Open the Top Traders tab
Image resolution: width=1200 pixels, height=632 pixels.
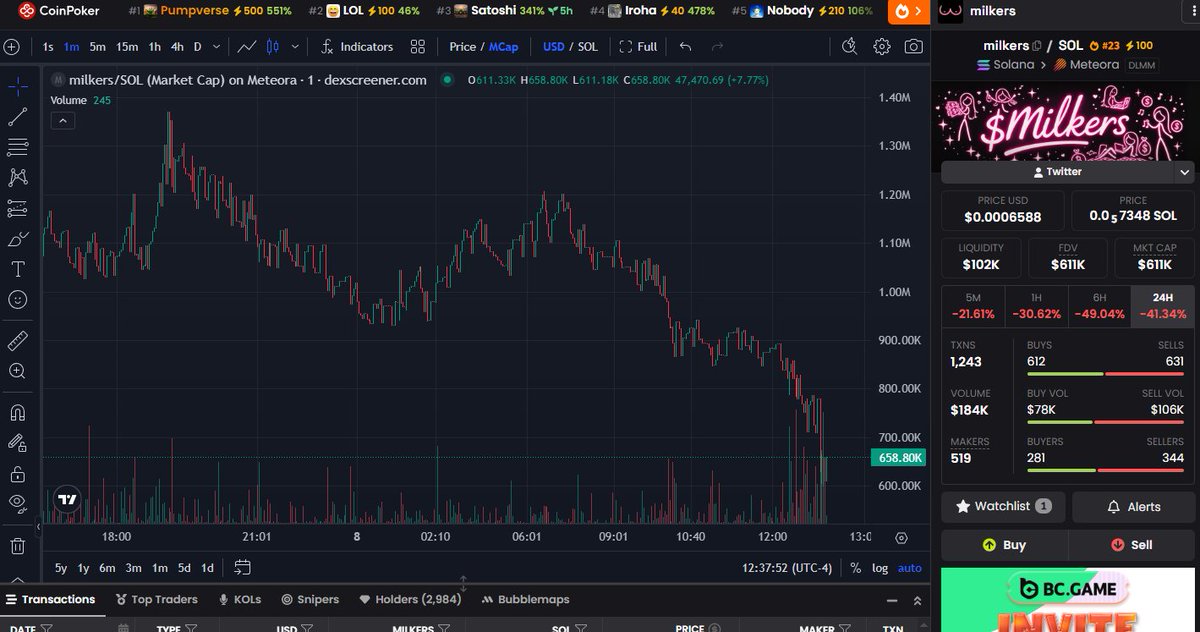pos(156,600)
